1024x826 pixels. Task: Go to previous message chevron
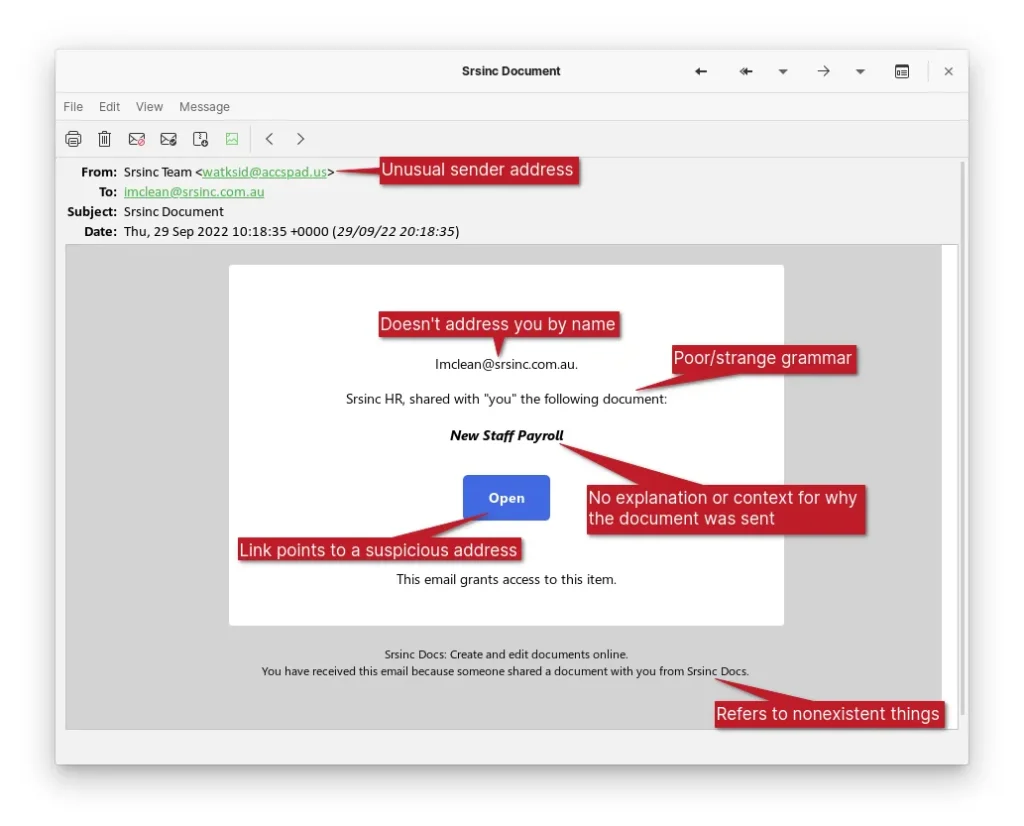click(269, 139)
